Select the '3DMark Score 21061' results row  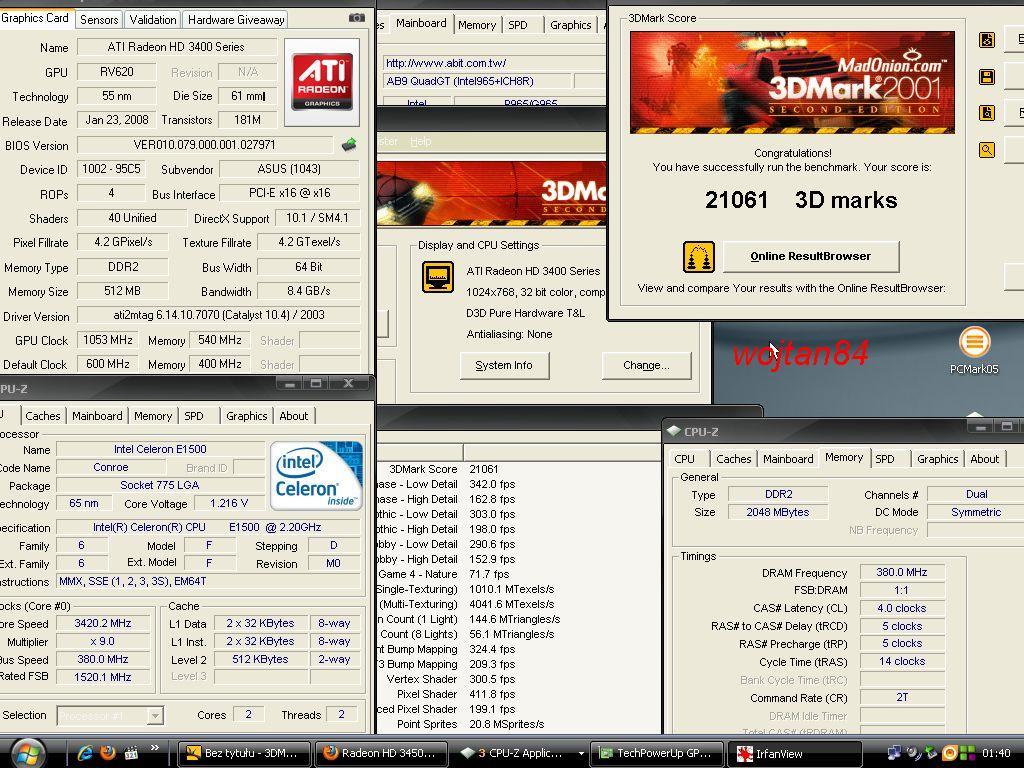519,470
